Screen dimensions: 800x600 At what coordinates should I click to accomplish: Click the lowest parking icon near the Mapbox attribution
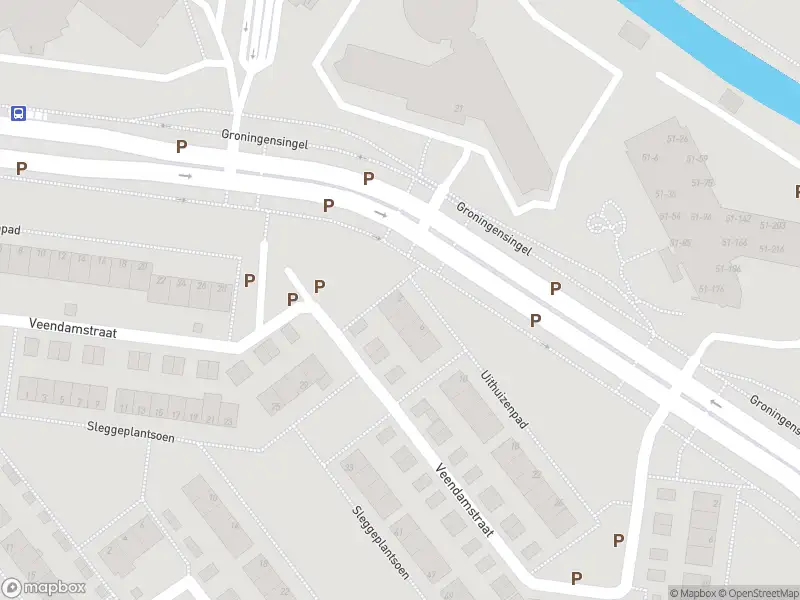click(x=576, y=578)
